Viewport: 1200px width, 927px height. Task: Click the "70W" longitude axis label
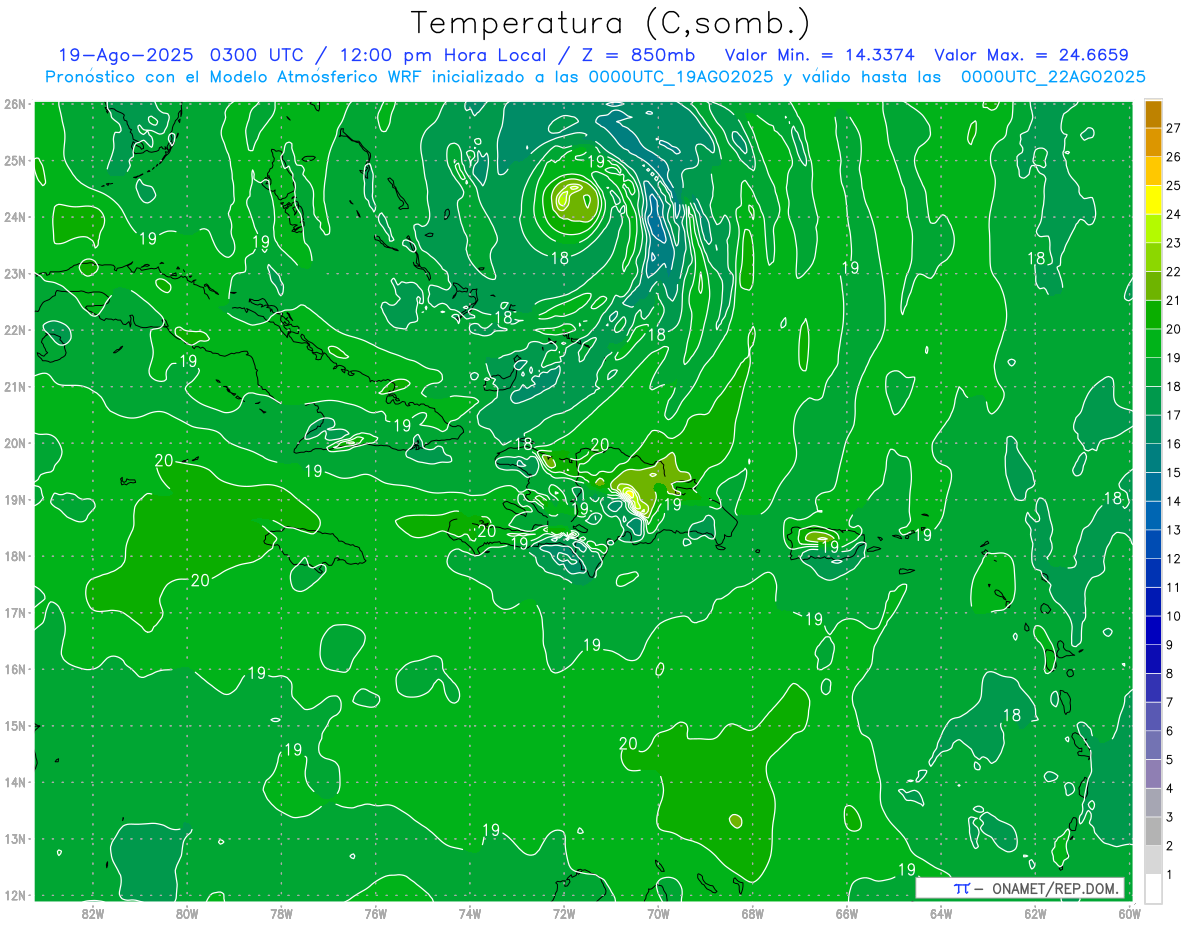coord(658,912)
